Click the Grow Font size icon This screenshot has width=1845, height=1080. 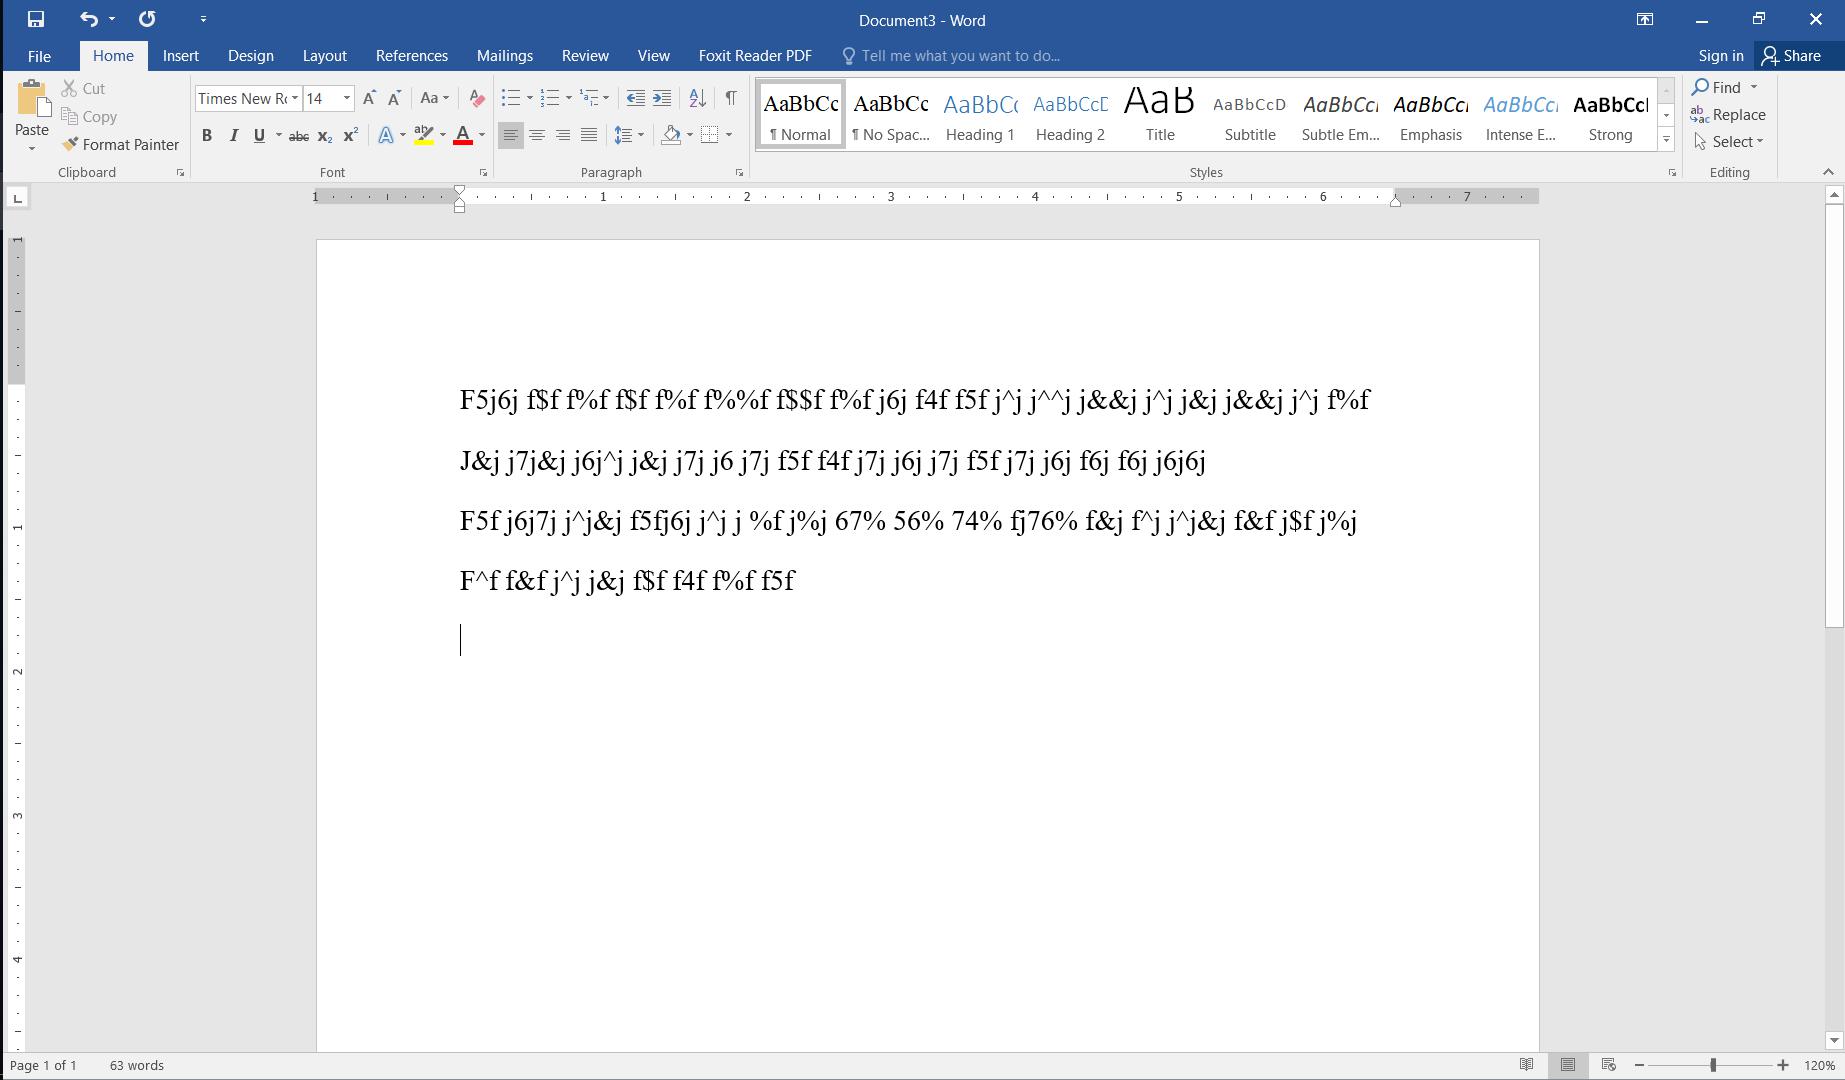[369, 98]
